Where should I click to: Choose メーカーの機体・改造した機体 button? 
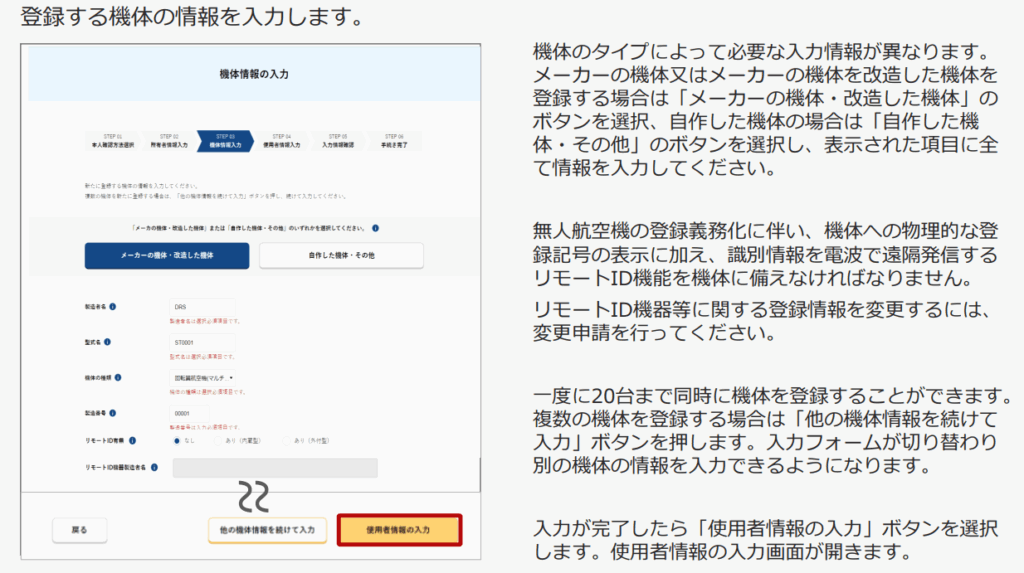point(167,255)
